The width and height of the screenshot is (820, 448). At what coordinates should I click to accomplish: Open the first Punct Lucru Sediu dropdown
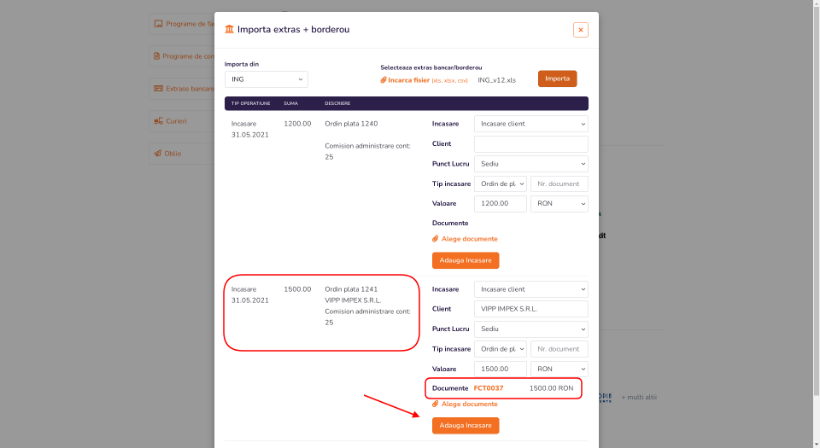click(530, 164)
